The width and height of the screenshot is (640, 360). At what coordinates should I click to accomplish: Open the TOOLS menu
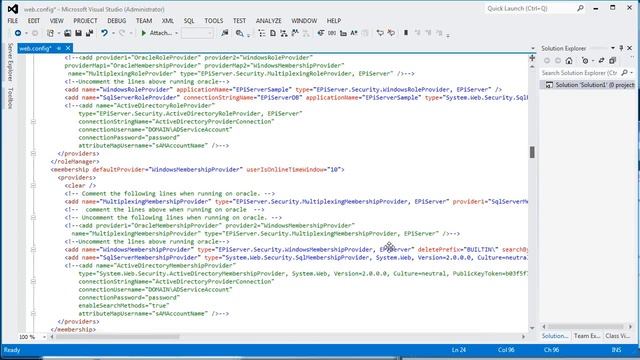tap(214, 20)
